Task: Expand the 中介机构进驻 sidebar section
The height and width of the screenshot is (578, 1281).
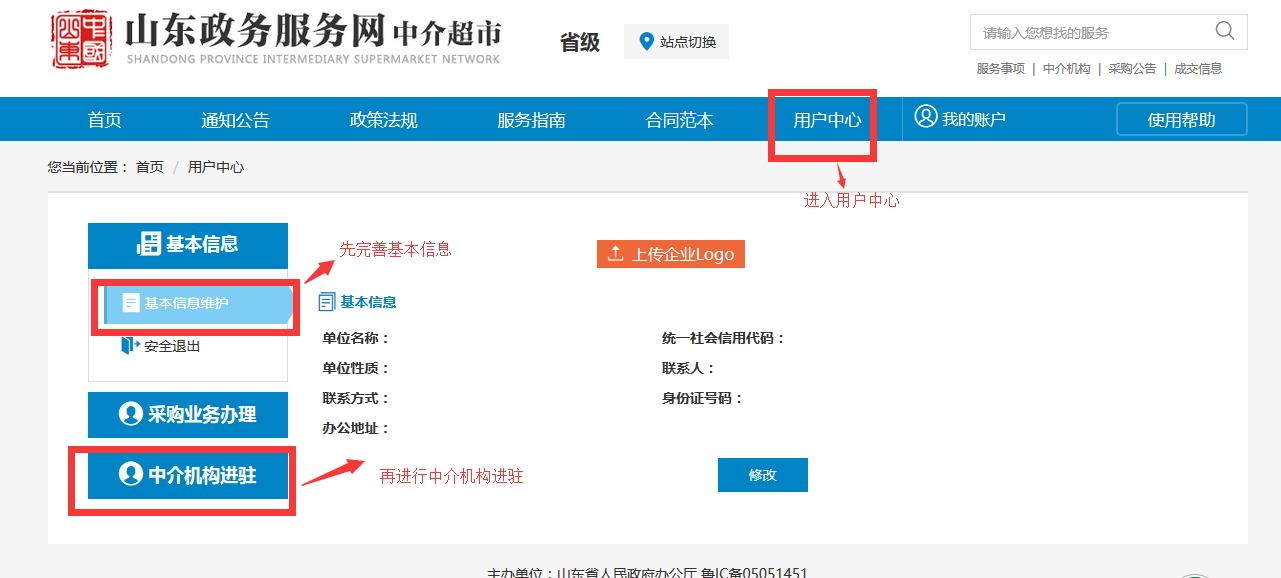Action: 188,475
